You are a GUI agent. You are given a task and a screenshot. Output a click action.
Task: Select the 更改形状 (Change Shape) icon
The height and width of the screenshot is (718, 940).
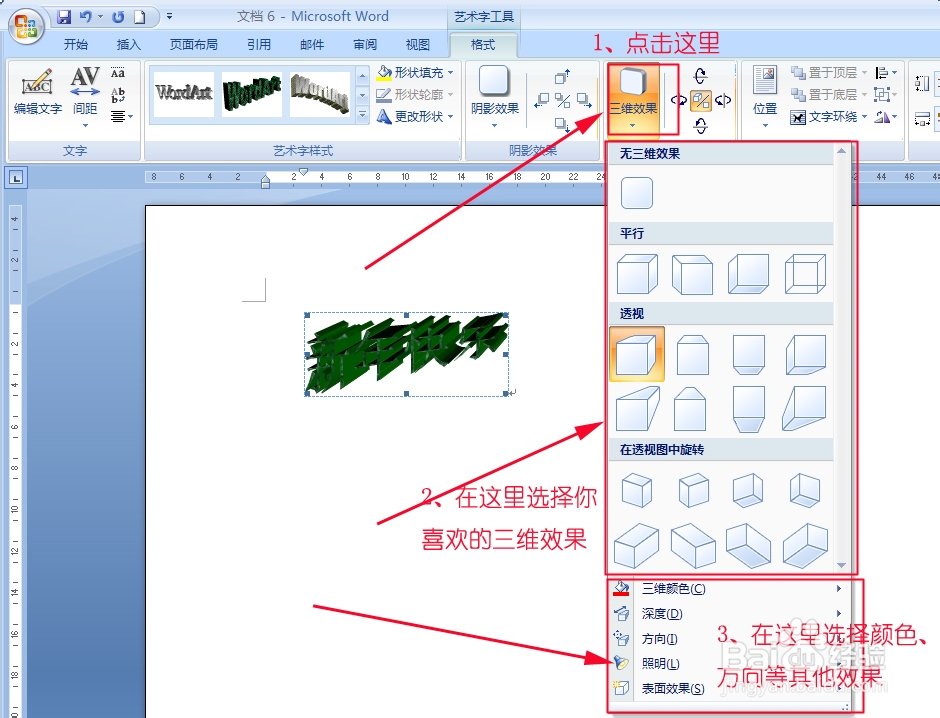[413, 116]
